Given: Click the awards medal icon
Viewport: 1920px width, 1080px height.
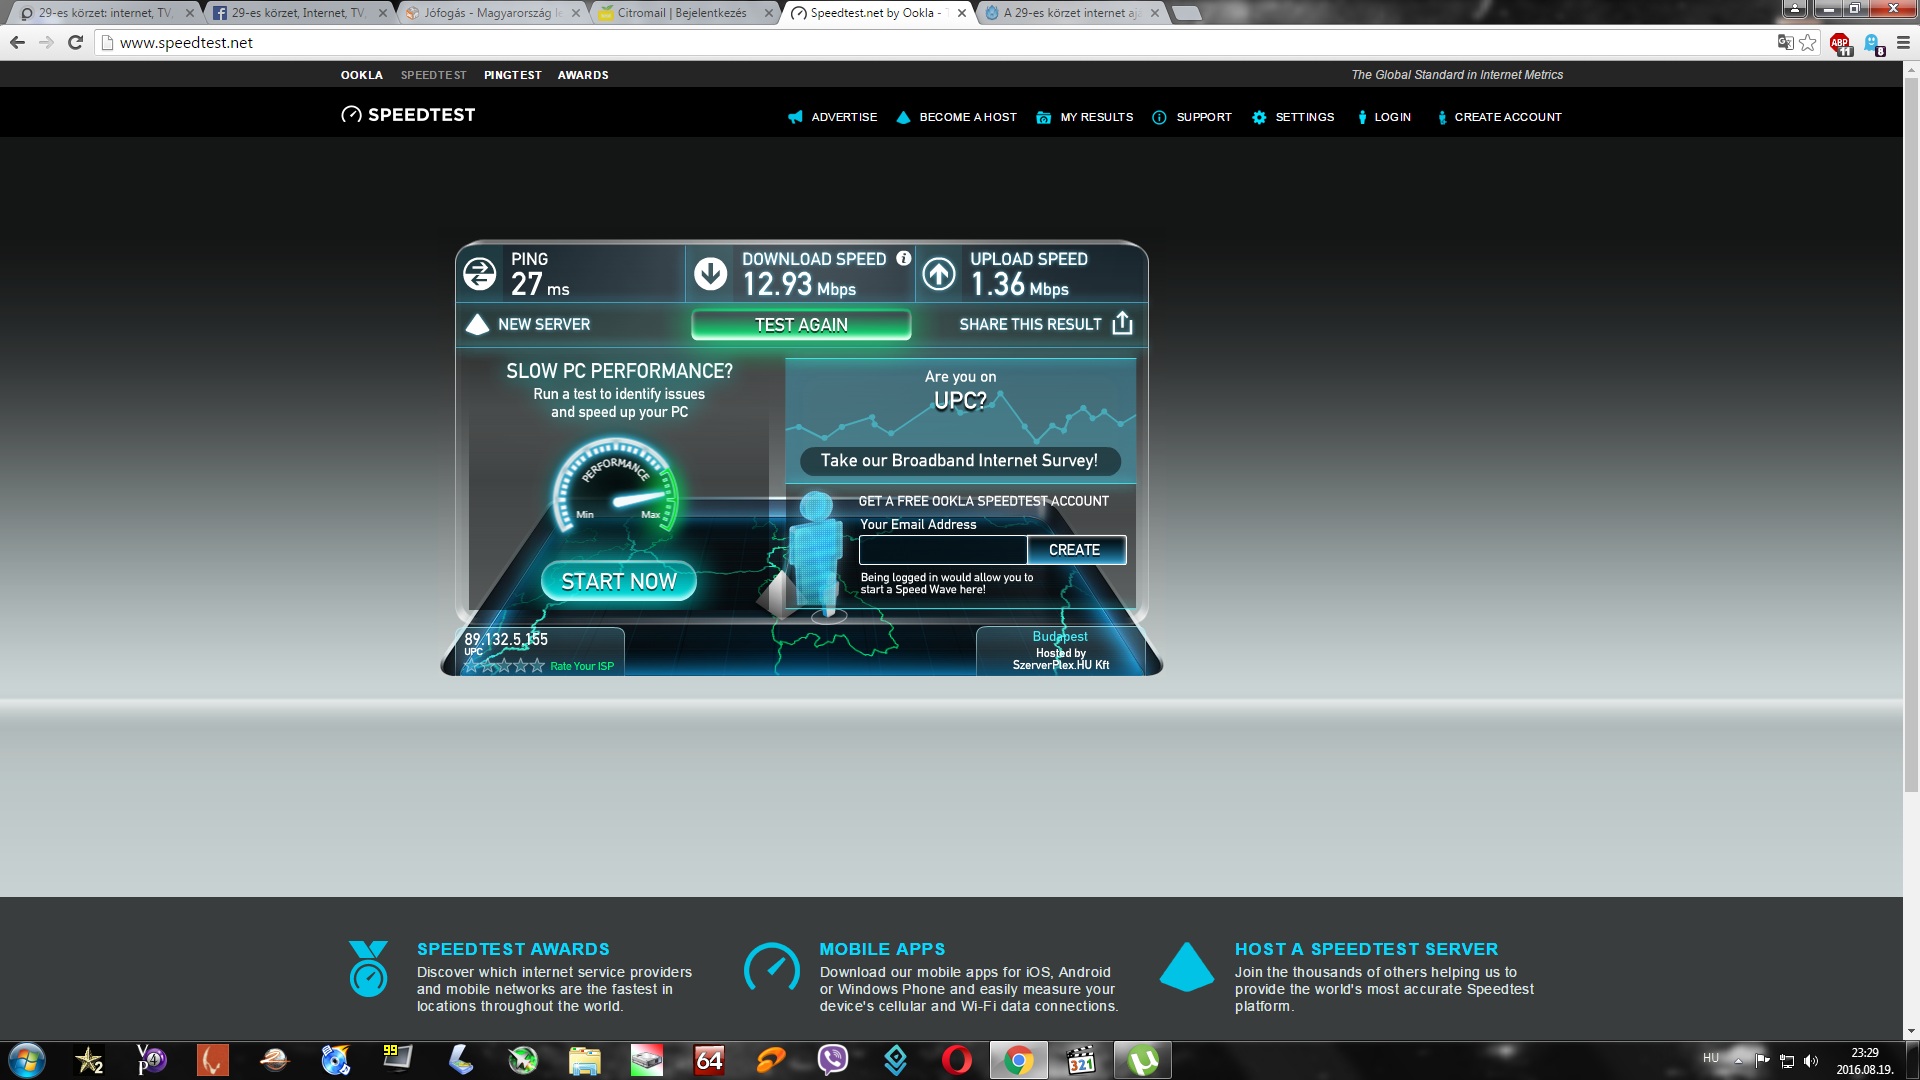Looking at the screenshot, I should point(368,968).
